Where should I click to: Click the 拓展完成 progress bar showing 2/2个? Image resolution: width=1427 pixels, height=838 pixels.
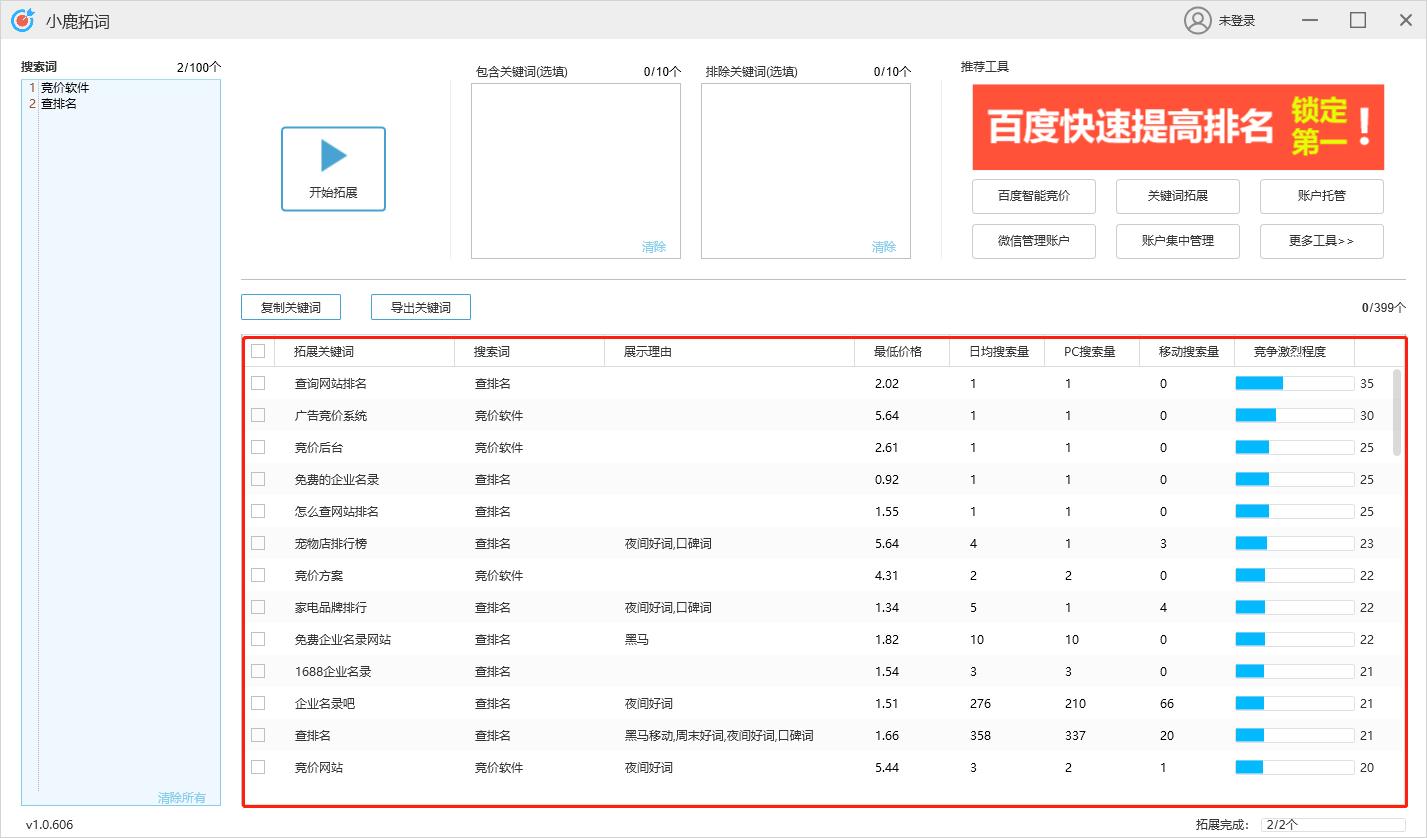click(1333, 825)
